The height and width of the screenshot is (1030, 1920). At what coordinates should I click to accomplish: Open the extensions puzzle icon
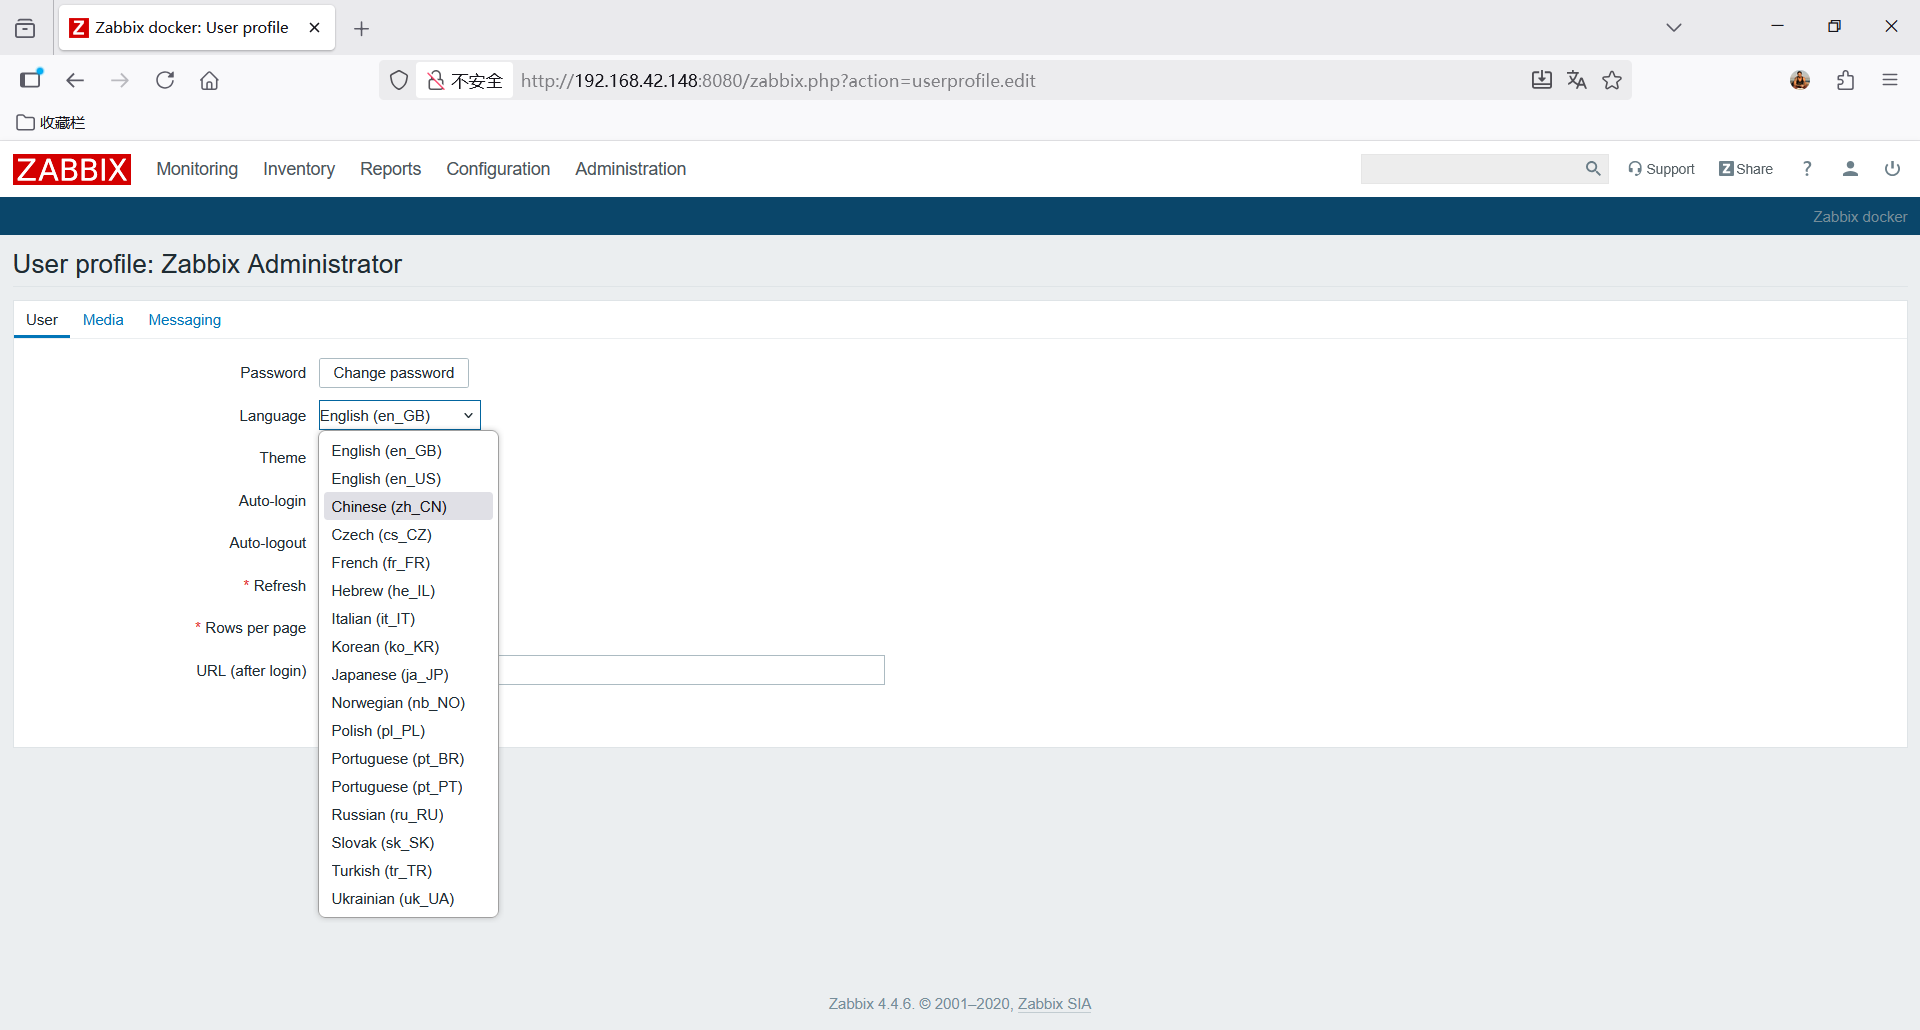1846,80
